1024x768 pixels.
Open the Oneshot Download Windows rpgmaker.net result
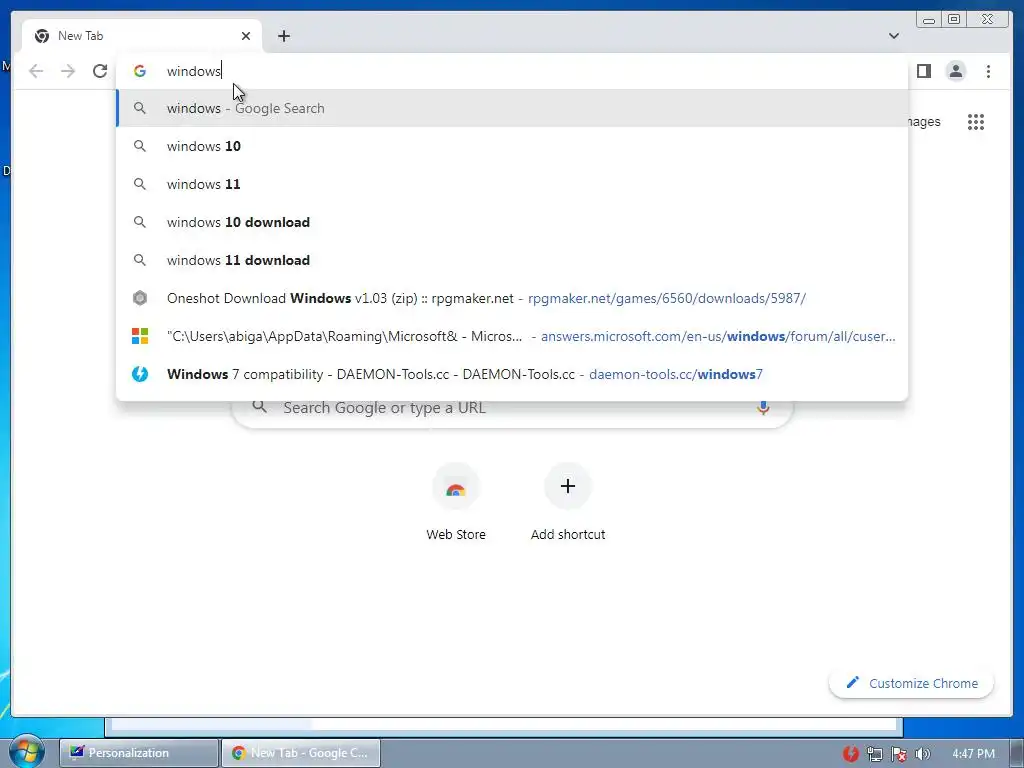pos(512,298)
